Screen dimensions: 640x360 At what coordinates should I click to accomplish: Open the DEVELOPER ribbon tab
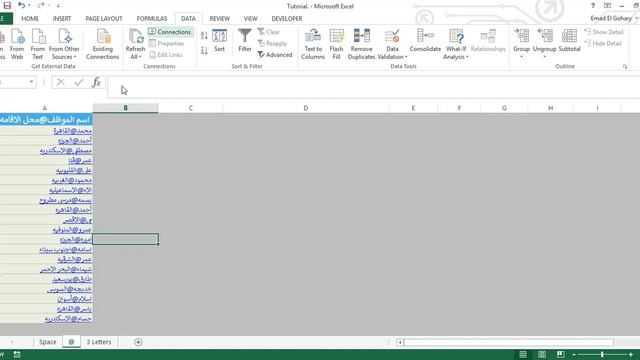pos(287,18)
